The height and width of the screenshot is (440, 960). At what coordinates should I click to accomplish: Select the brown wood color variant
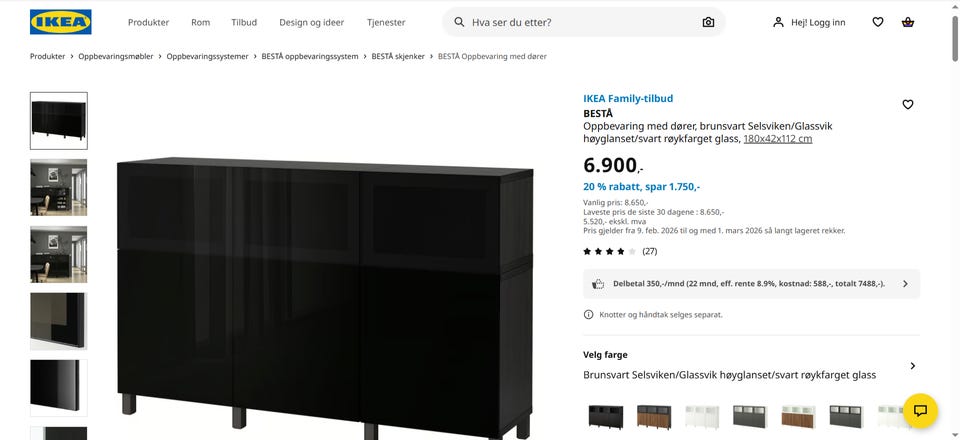coord(654,416)
